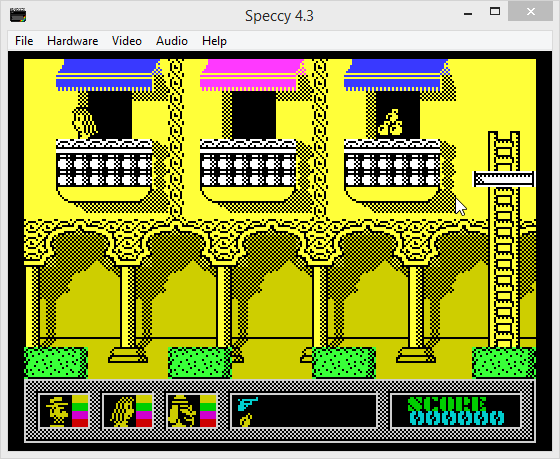Minimize the Speccy window
The image size is (560, 459).
468,13
